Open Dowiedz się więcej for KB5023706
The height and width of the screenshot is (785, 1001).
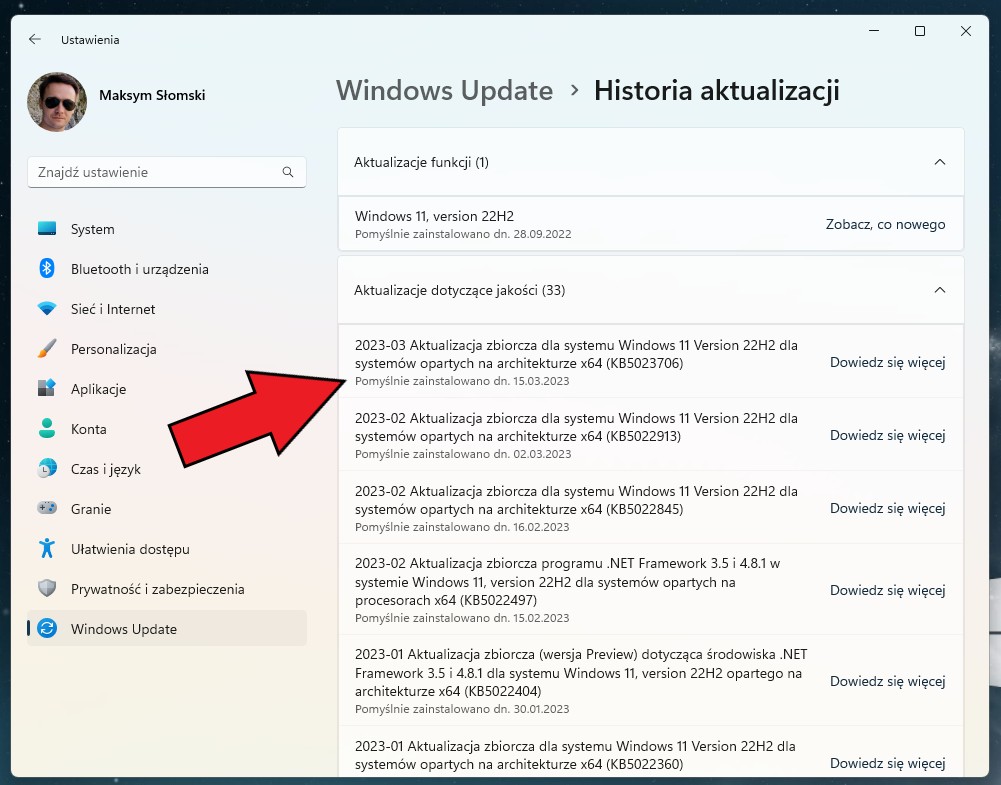pos(888,362)
